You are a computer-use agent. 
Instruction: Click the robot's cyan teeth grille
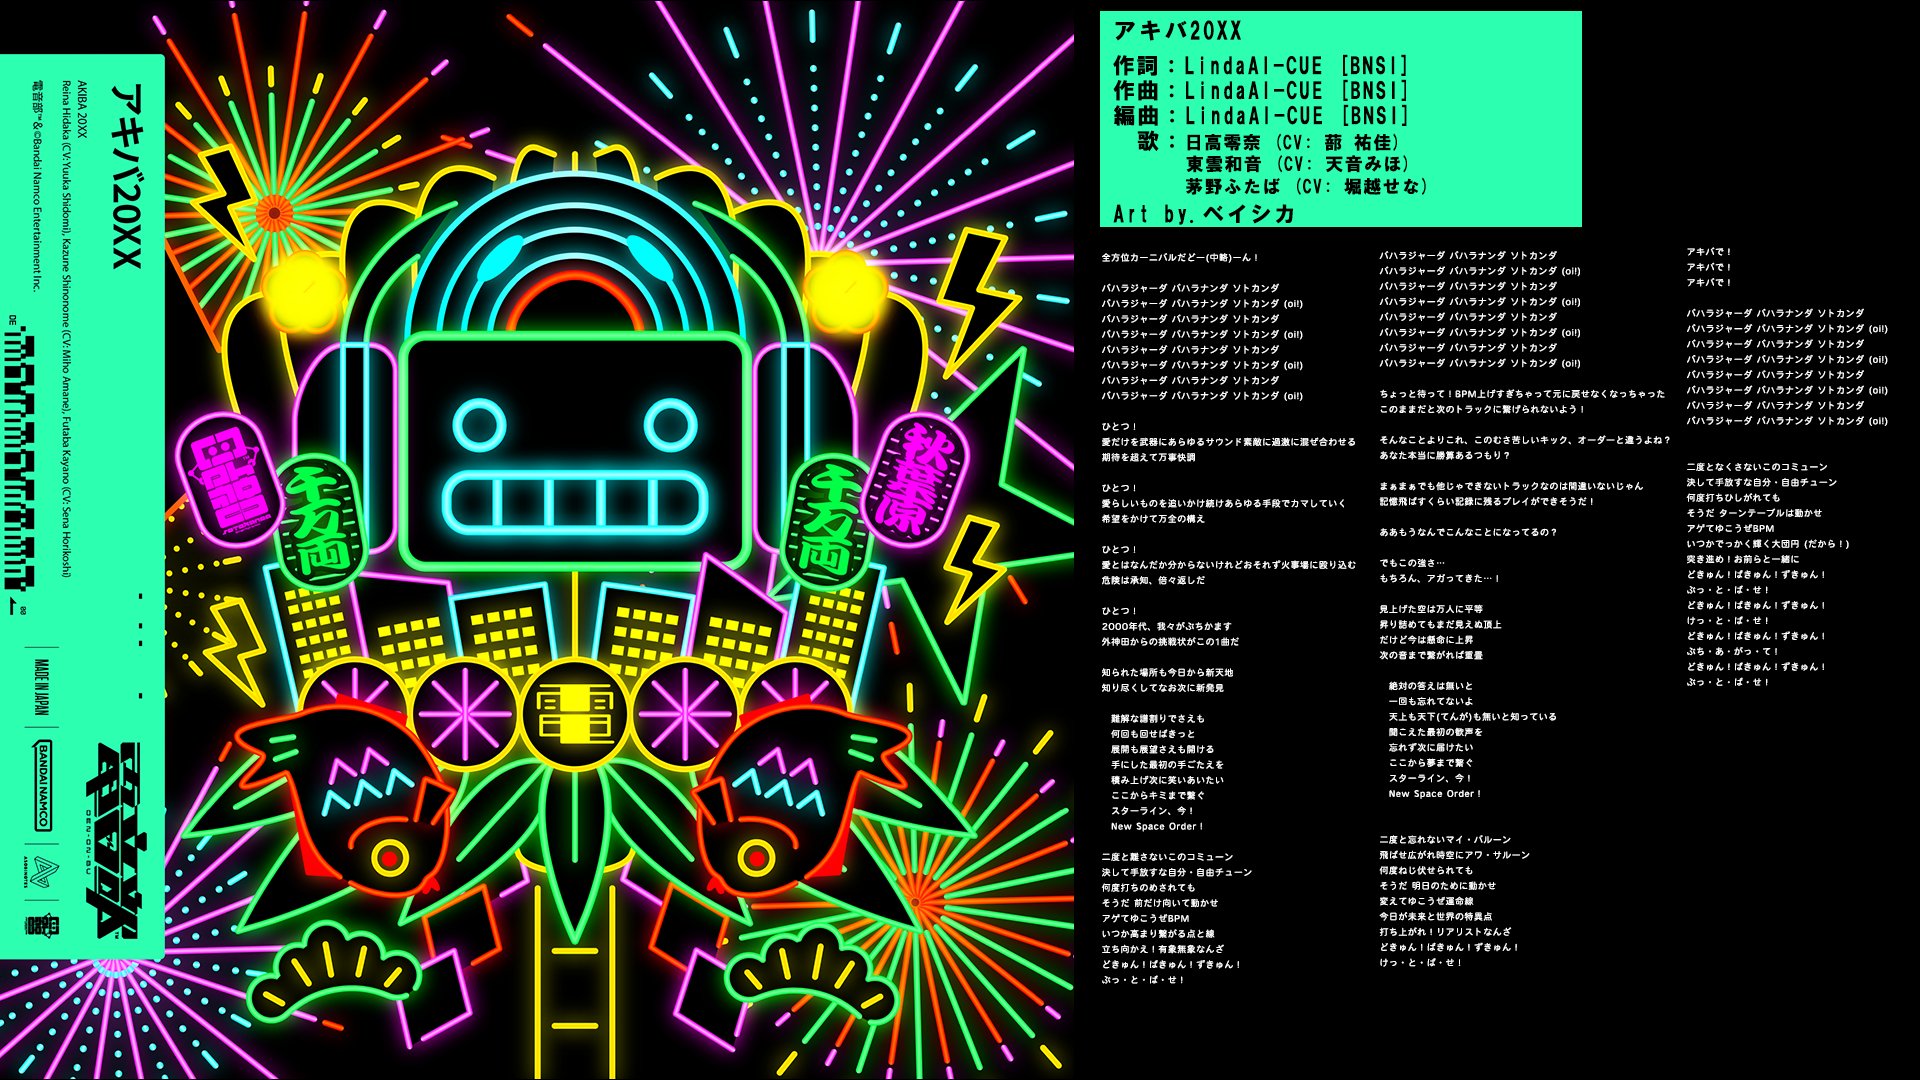[576, 502]
